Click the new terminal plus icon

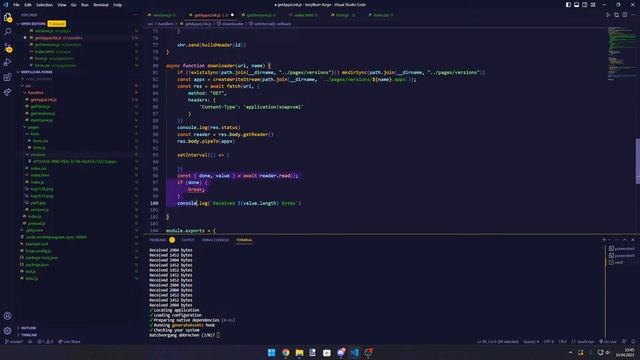(604, 240)
